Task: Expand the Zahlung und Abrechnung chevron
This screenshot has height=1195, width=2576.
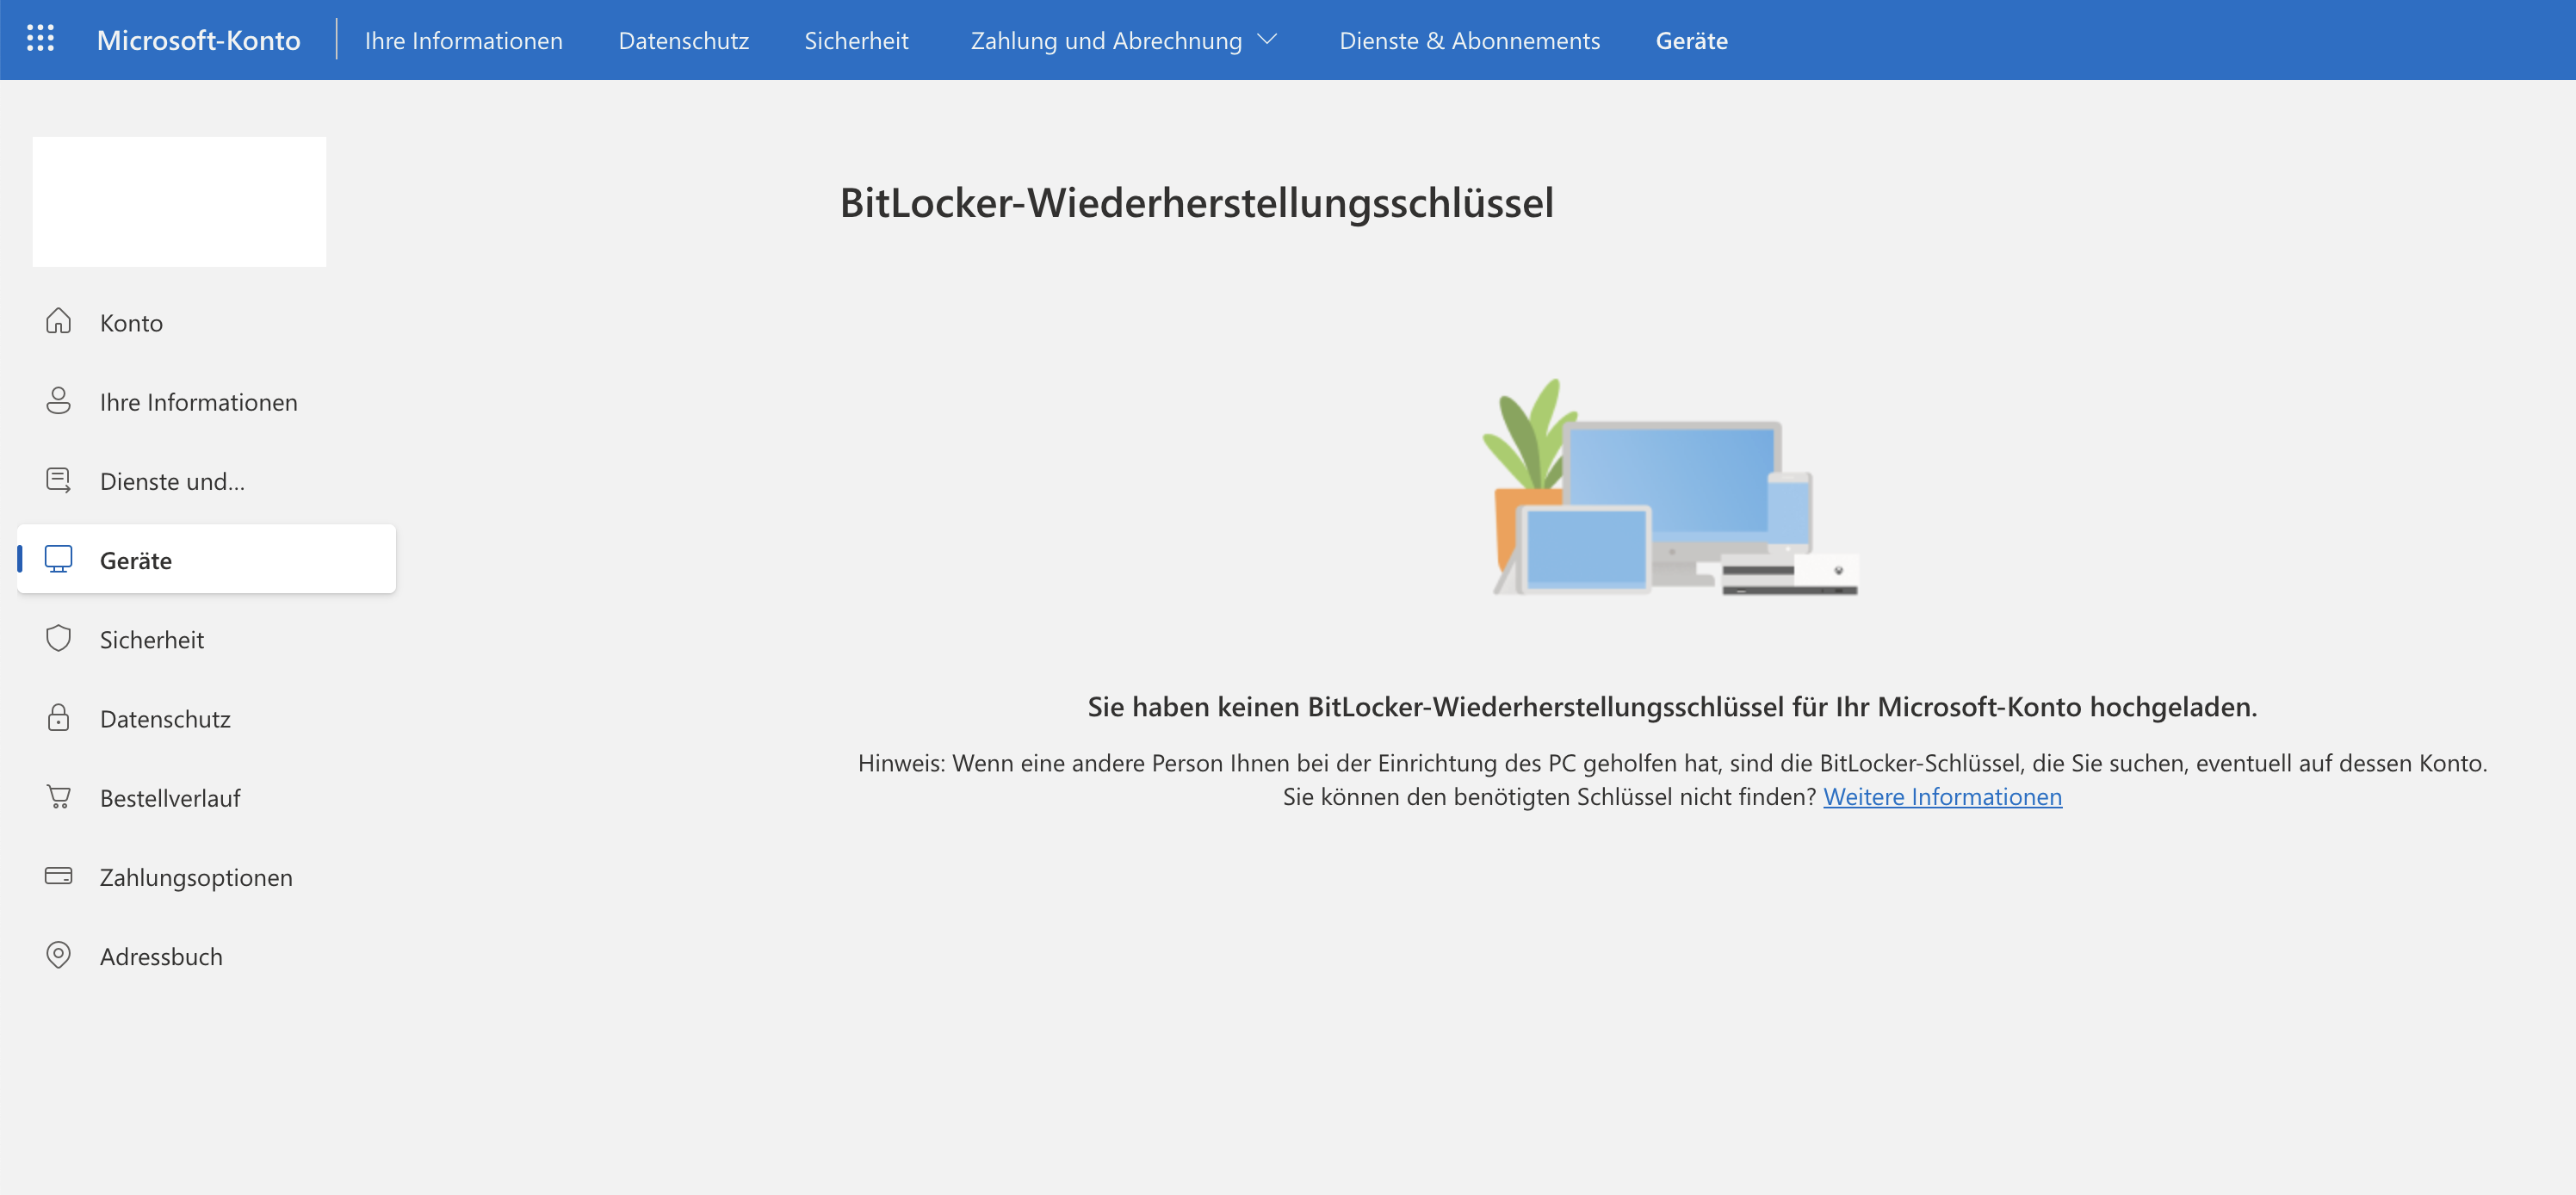Action: (1267, 40)
